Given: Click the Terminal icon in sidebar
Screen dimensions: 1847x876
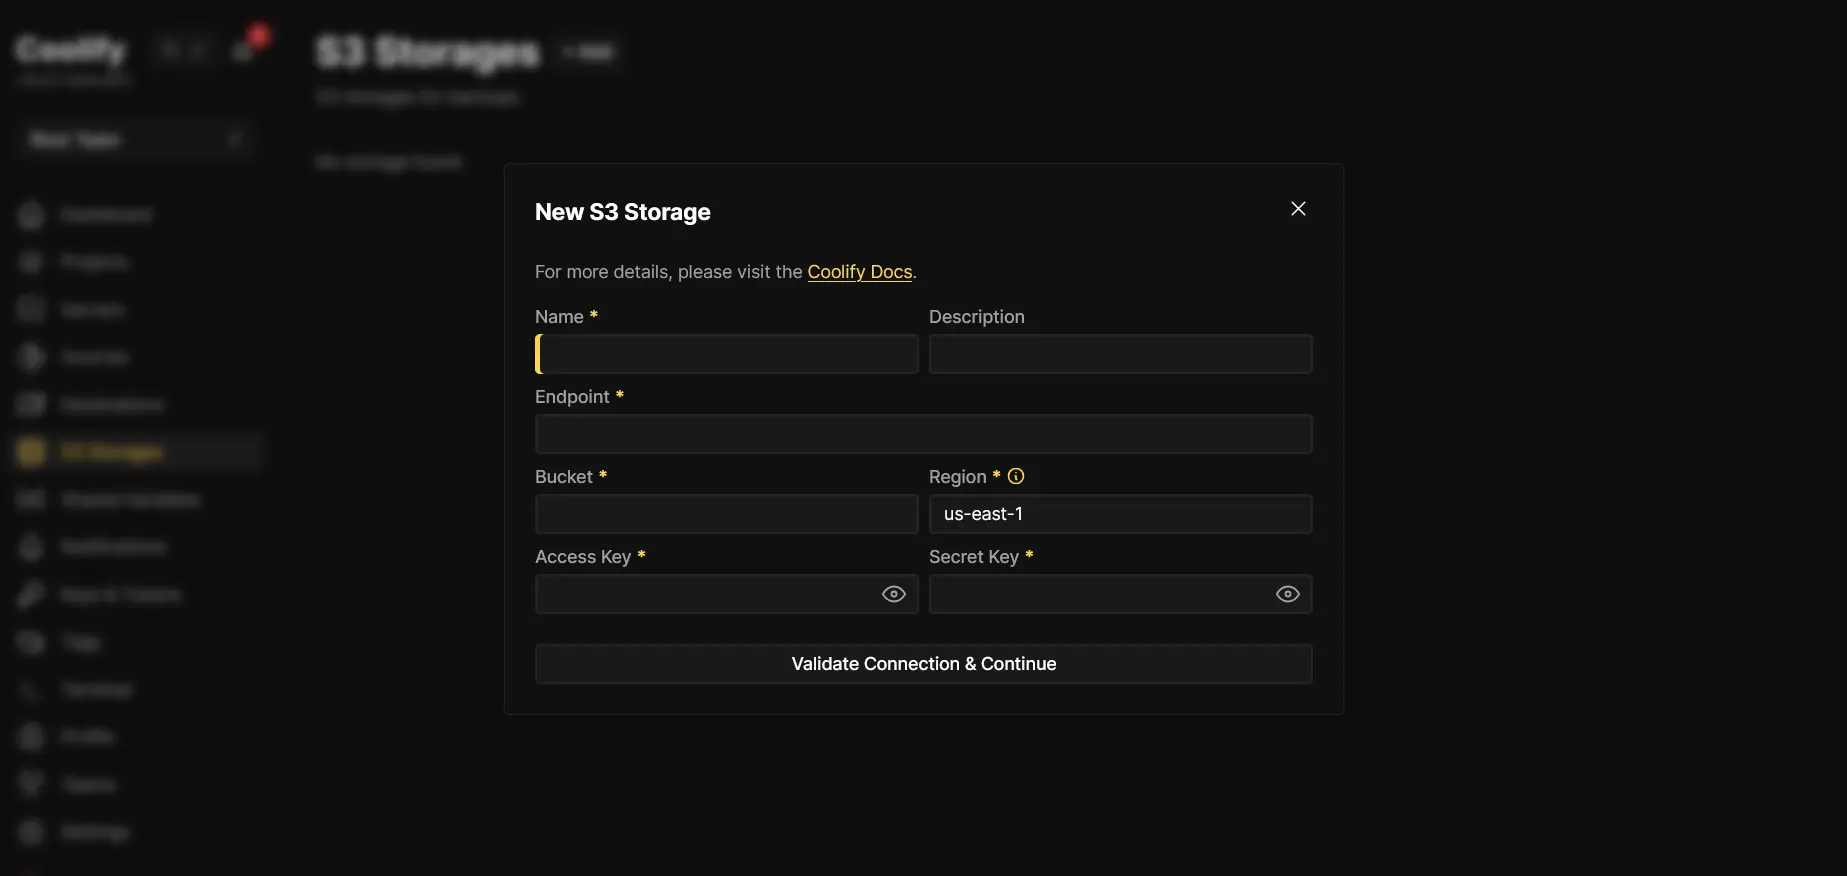Looking at the screenshot, I should (x=31, y=690).
